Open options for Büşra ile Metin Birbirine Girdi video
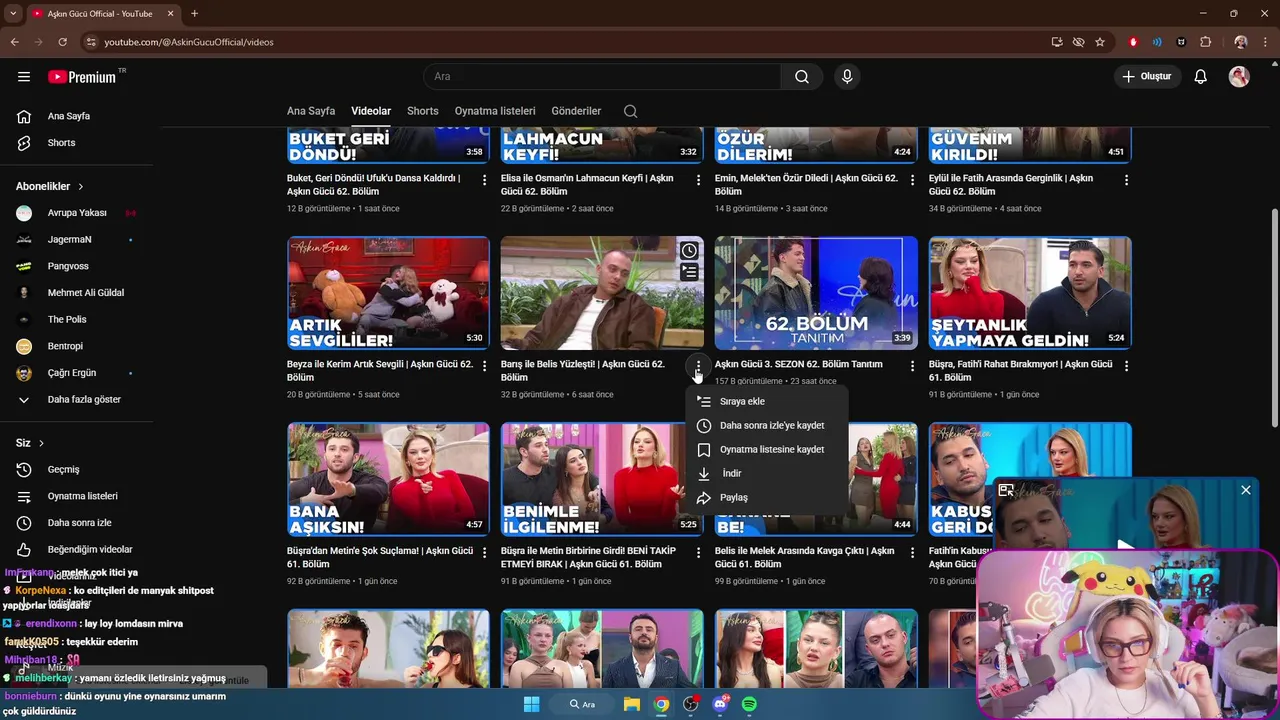1280x720 pixels. pos(699,552)
